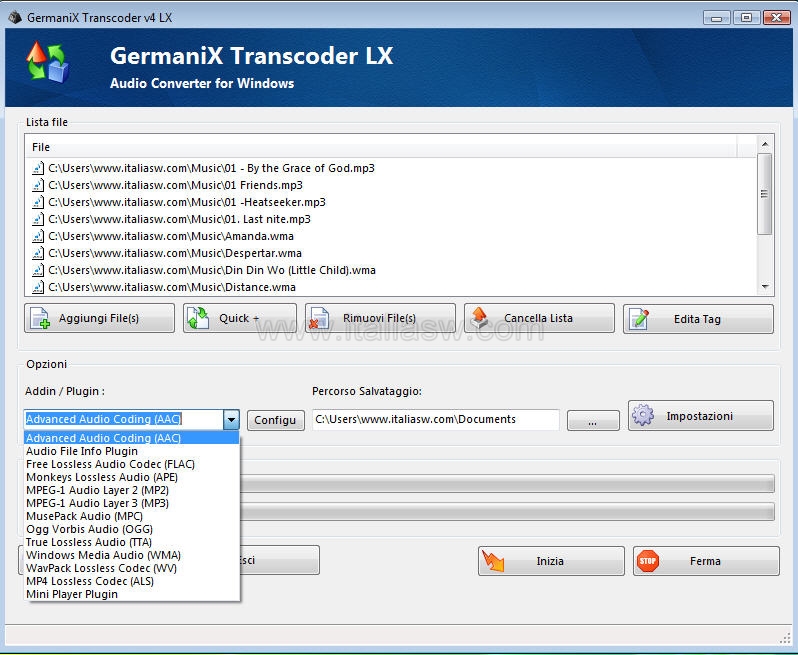Click file icon beside Din Din Wo.wma
The image size is (798, 655).
[x=38, y=270]
